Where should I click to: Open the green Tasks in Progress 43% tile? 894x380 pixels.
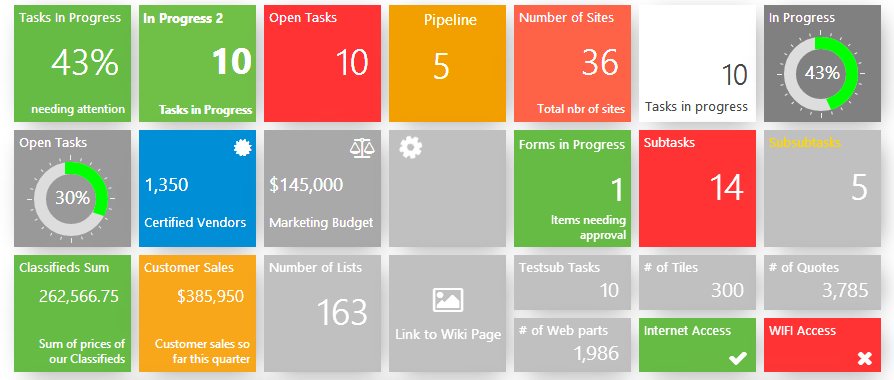[72, 63]
